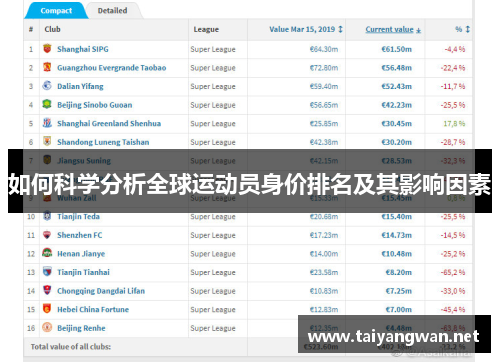Viewport: 500px width, 362px height.
Task: Click the Shanghai SIPG club crest
Action: pyautogui.click(x=47, y=49)
